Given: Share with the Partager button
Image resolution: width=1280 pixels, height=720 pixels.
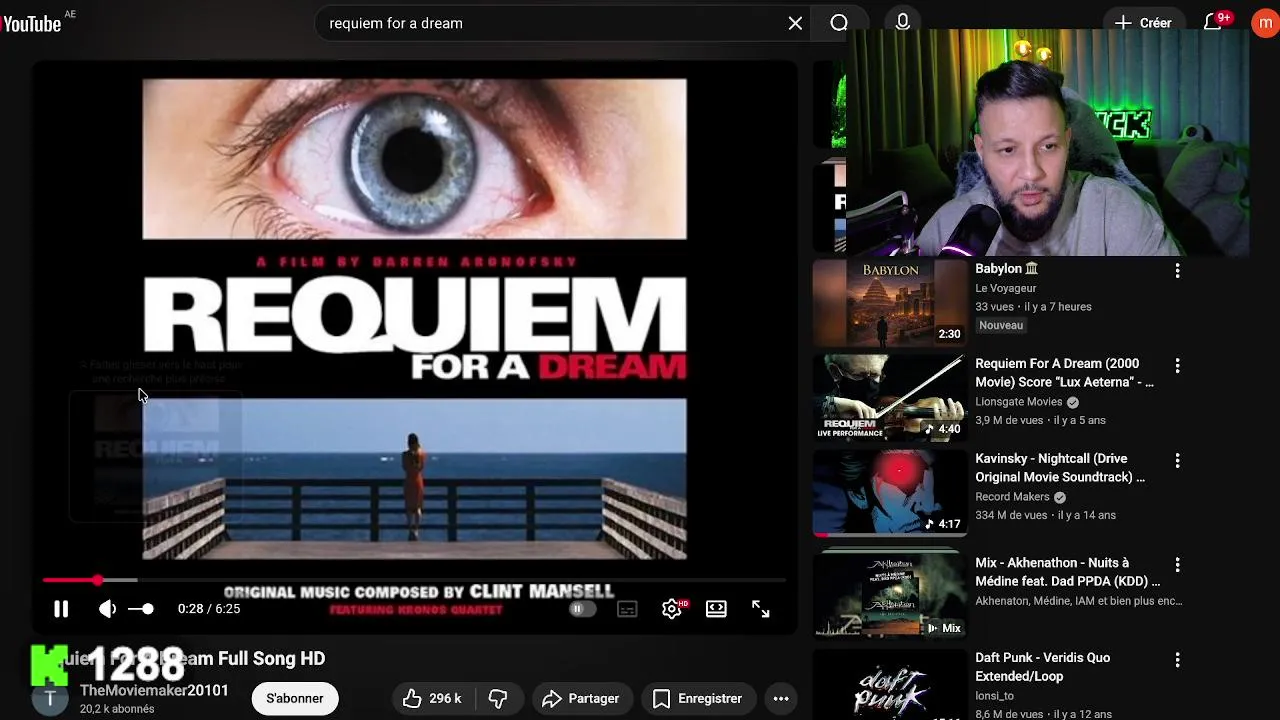Looking at the screenshot, I should click(x=581, y=698).
